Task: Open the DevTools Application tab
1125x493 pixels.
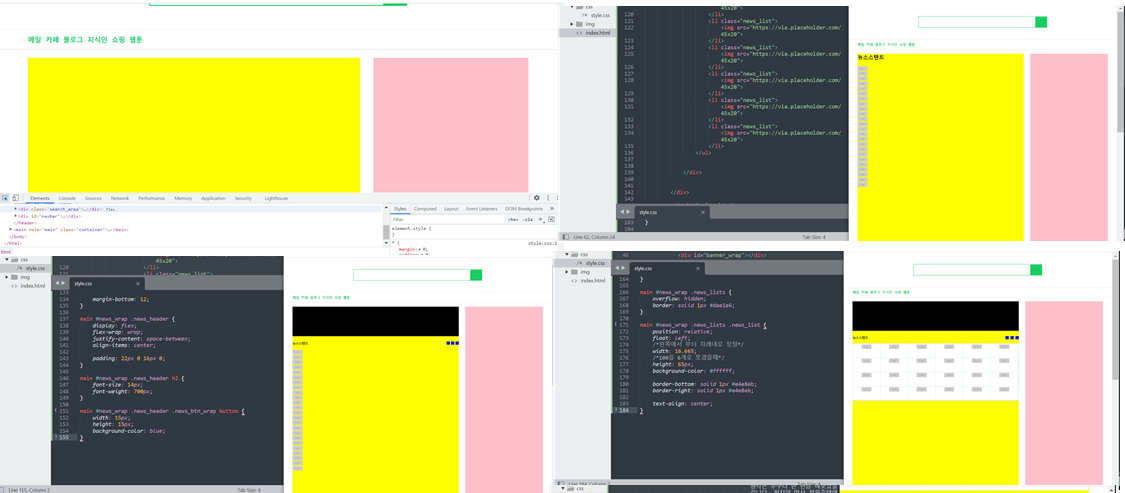Action: (x=213, y=198)
